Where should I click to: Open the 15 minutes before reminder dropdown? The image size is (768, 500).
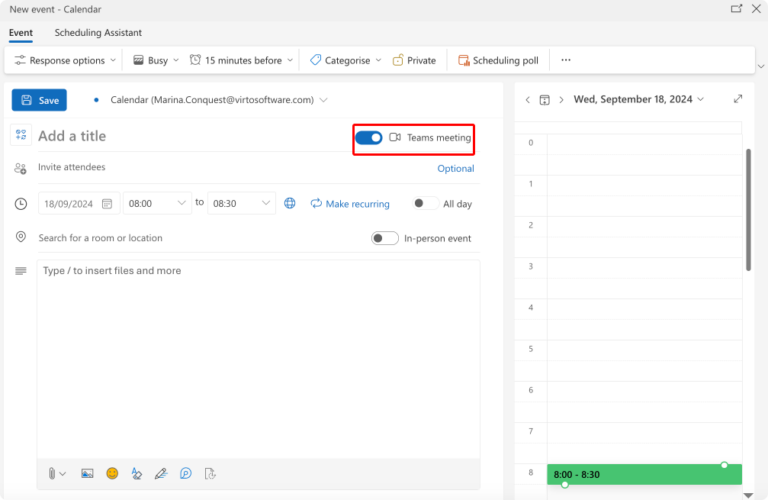[x=241, y=60]
